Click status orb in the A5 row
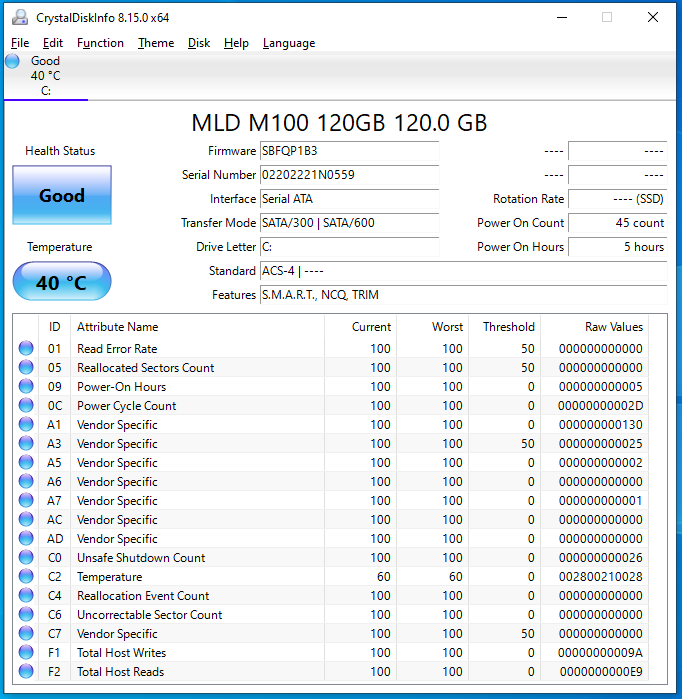This screenshot has height=699, width=682. click(x=26, y=462)
